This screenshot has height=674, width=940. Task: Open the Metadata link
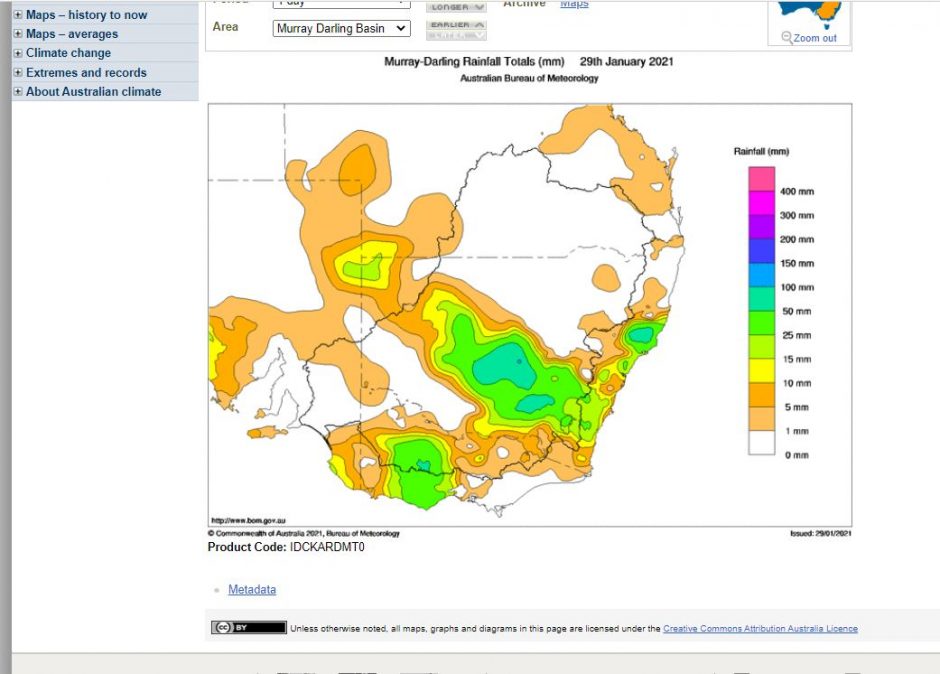pos(252,589)
